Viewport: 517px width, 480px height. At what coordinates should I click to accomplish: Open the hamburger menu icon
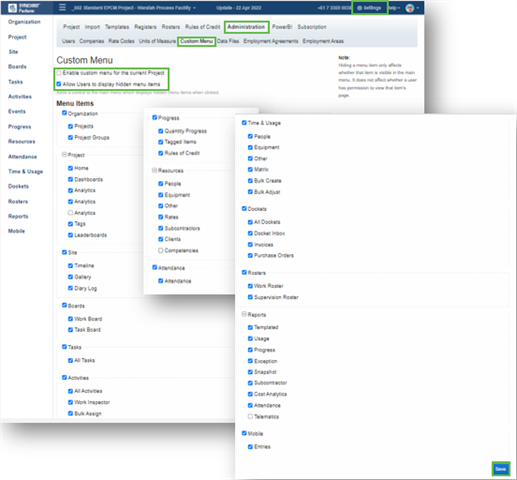62,7
